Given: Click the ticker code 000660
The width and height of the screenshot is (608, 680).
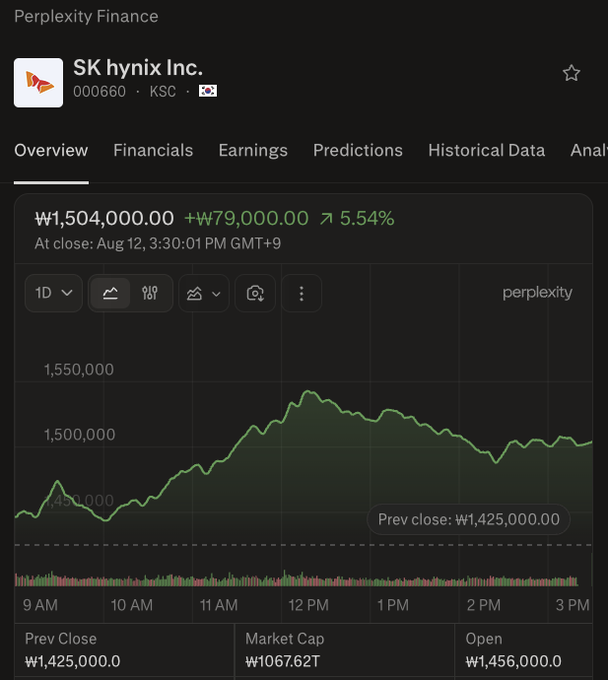Looking at the screenshot, I should pos(99,92).
